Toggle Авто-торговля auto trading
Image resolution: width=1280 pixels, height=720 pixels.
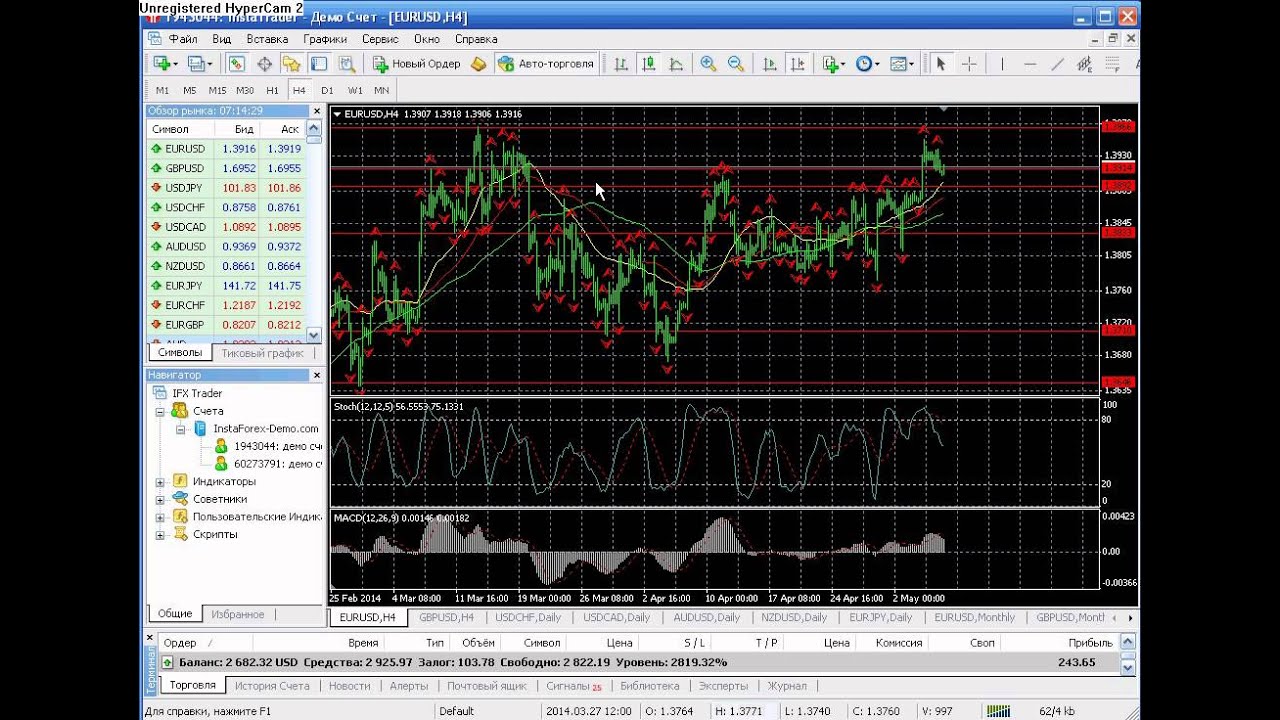(x=547, y=63)
